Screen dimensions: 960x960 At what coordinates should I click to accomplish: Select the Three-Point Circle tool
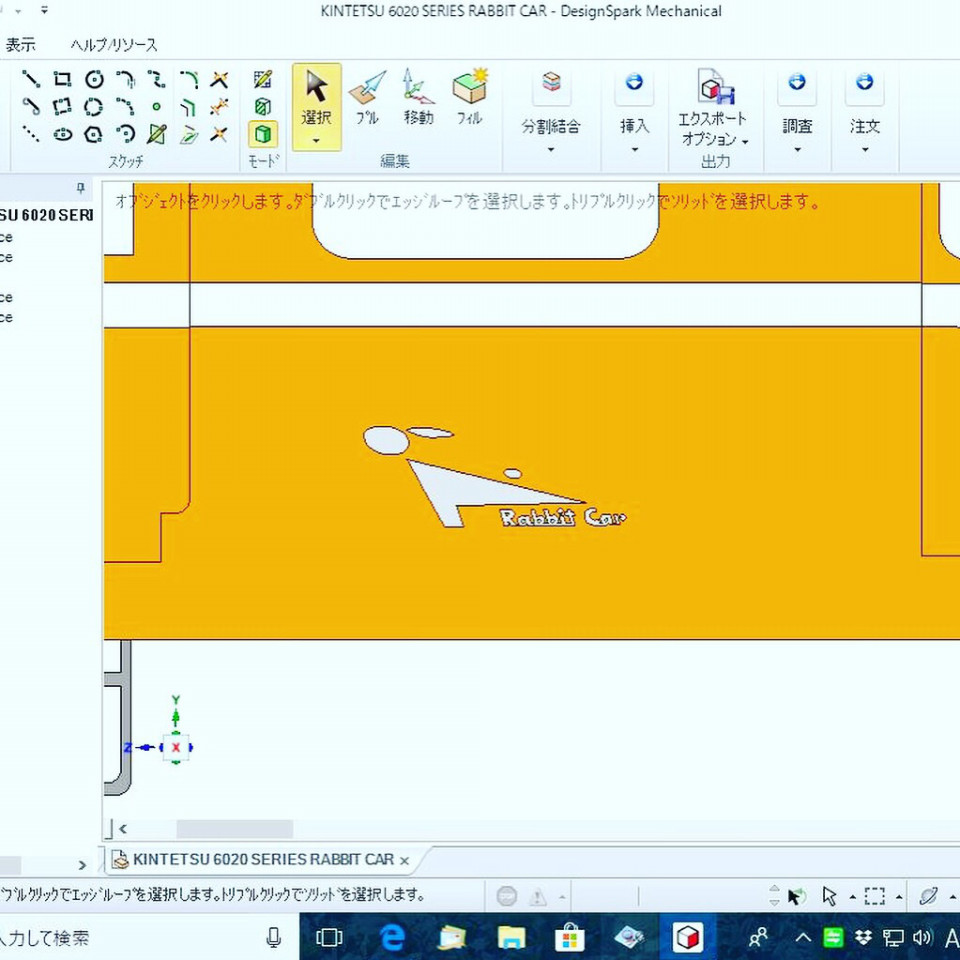(x=94, y=107)
